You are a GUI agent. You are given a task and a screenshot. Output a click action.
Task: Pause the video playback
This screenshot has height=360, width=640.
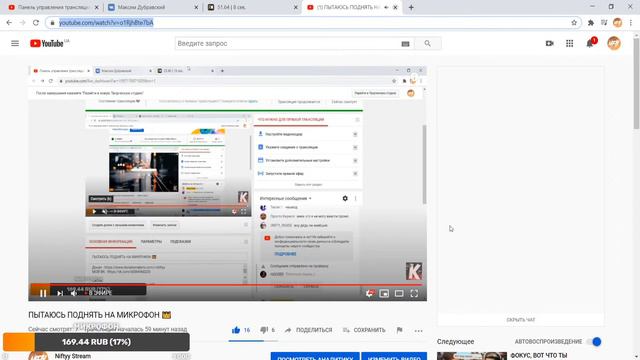43,293
